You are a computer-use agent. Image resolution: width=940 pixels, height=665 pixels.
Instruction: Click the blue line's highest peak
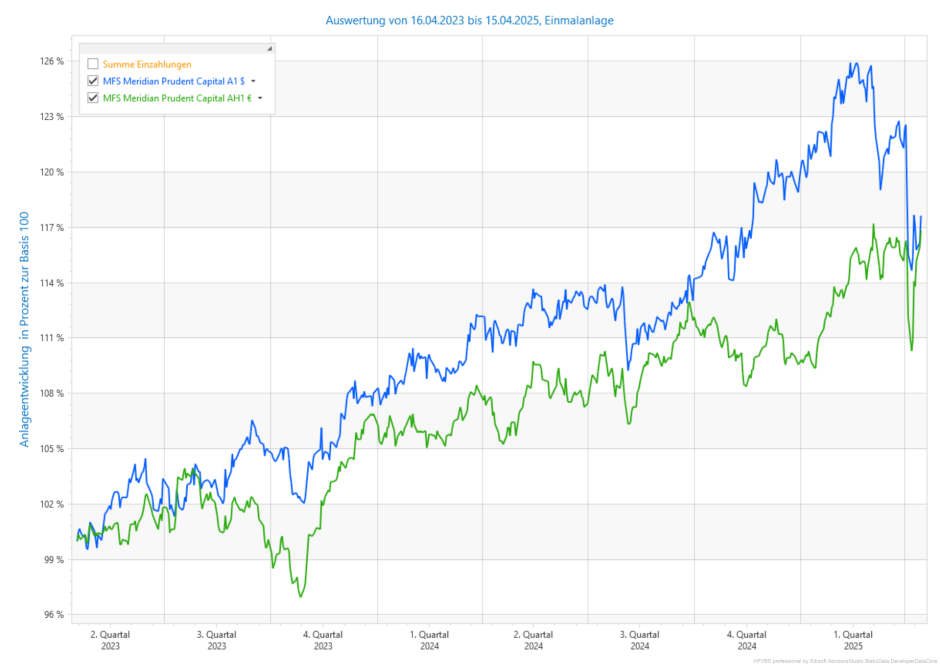tap(854, 63)
